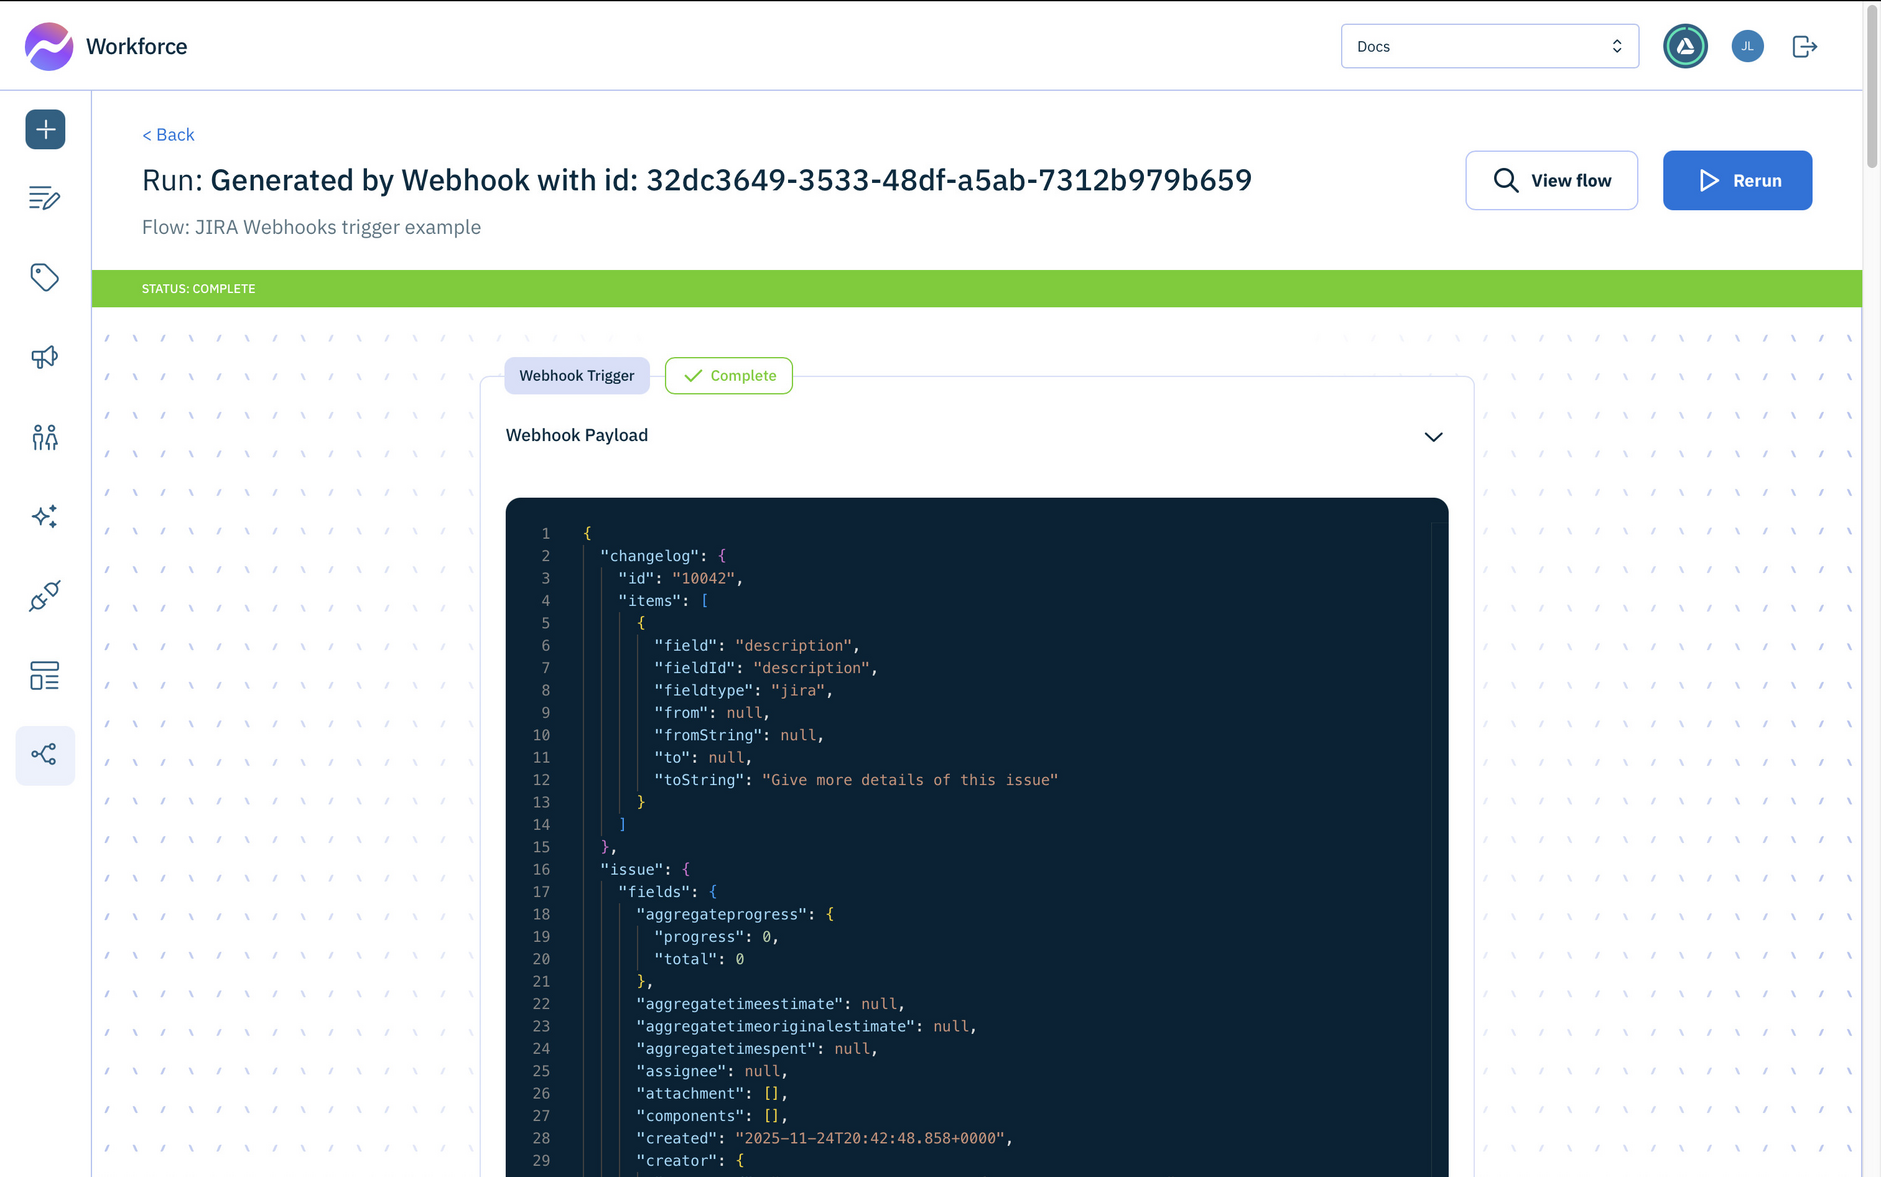Open the plug integrations icon
Image resolution: width=1881 pixels, height=1177 pixels.
point(45,596)
